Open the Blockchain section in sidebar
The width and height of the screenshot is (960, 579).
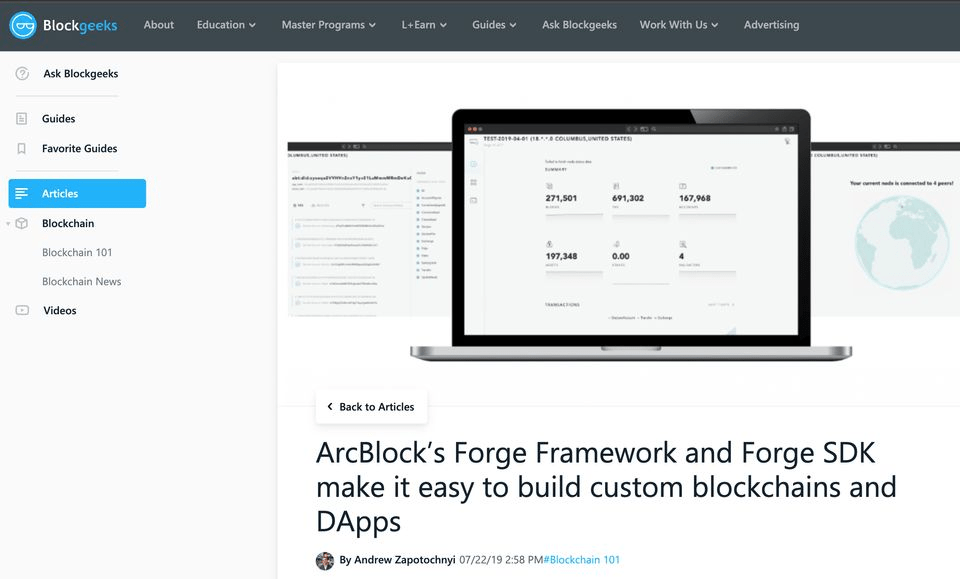(68, 223)
